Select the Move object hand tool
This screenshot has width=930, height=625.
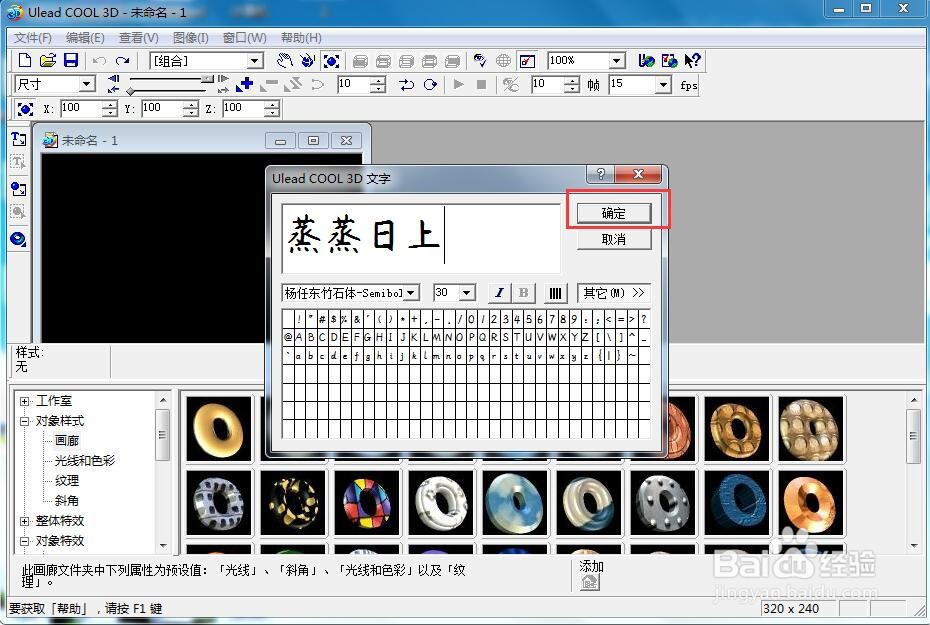pyautogui.click(x=285, y=60)
